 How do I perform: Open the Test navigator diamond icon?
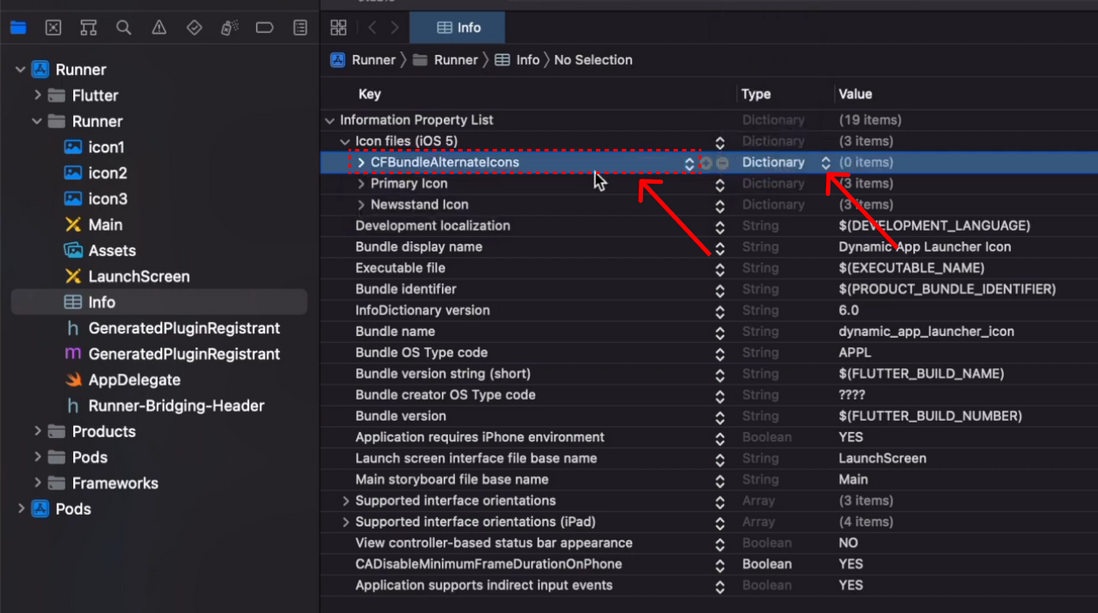tap(194, 28)
